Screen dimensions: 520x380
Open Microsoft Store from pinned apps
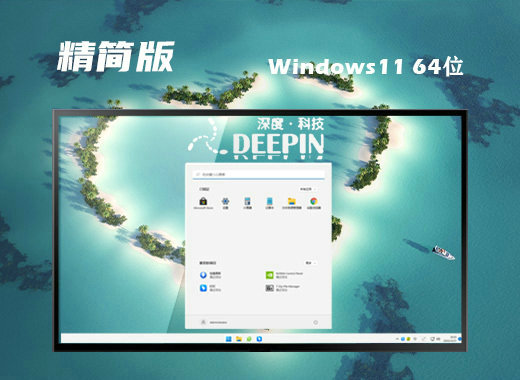pyautogui.click(x=203, y=203)
